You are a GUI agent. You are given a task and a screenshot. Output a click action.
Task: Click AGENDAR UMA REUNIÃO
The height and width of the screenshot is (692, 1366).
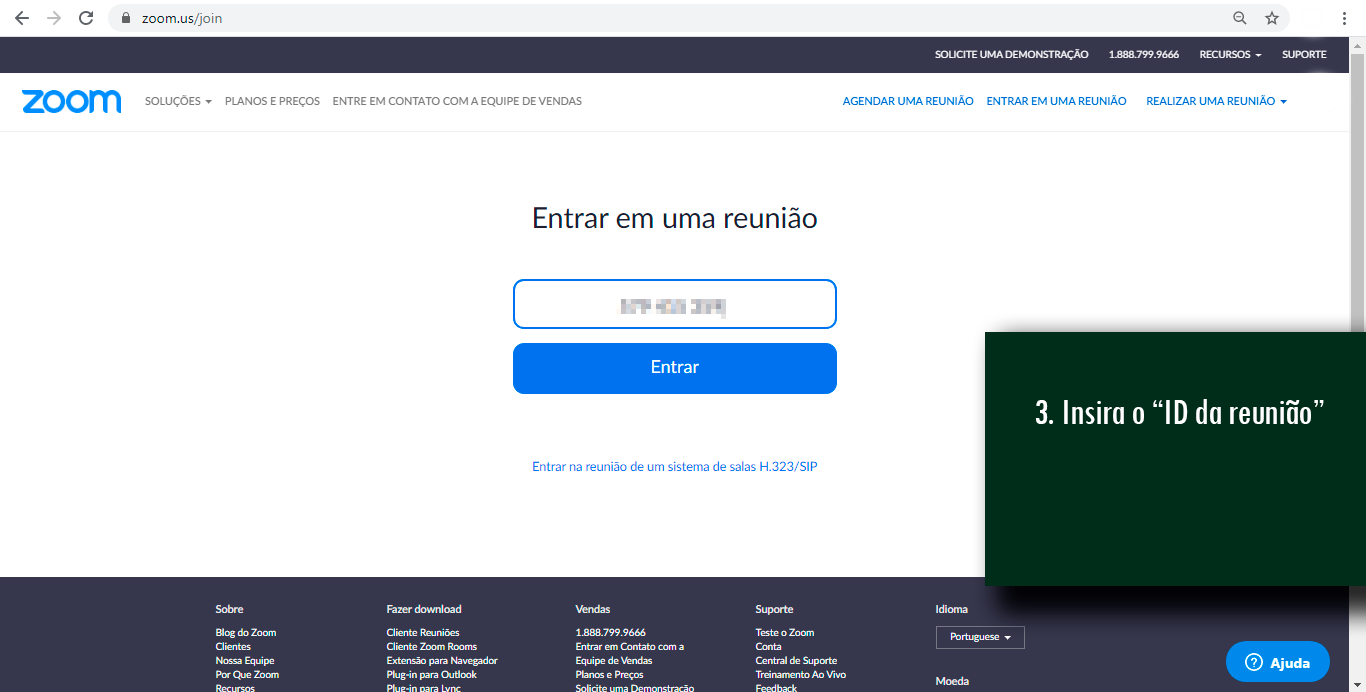point(908,101)
